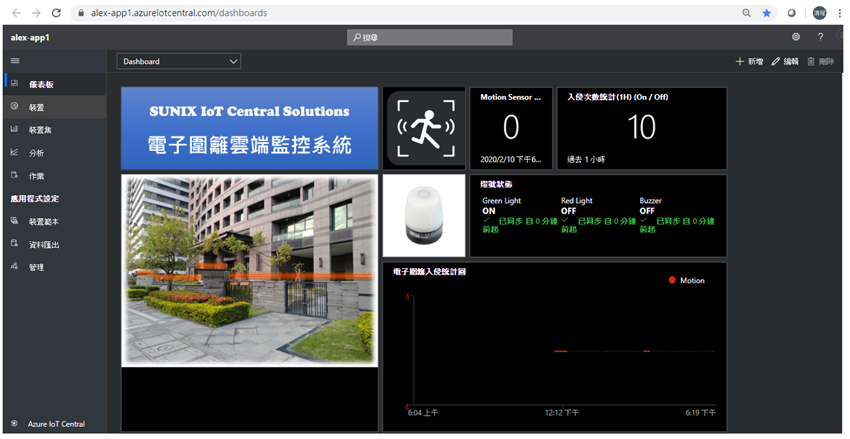Viewport: 850px width, 439px height.
Task: Bookmark page with the star icon
Action: 767,13
